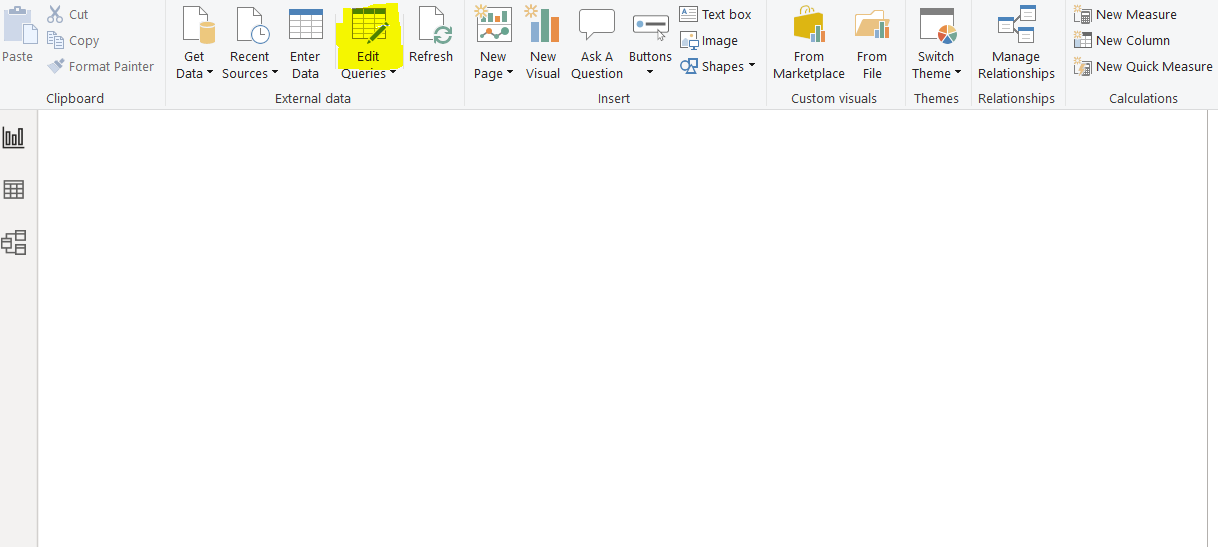1218x547 pixels.
Task: Click From Marketplace custom visuals icon
Action: coord(808,25)
